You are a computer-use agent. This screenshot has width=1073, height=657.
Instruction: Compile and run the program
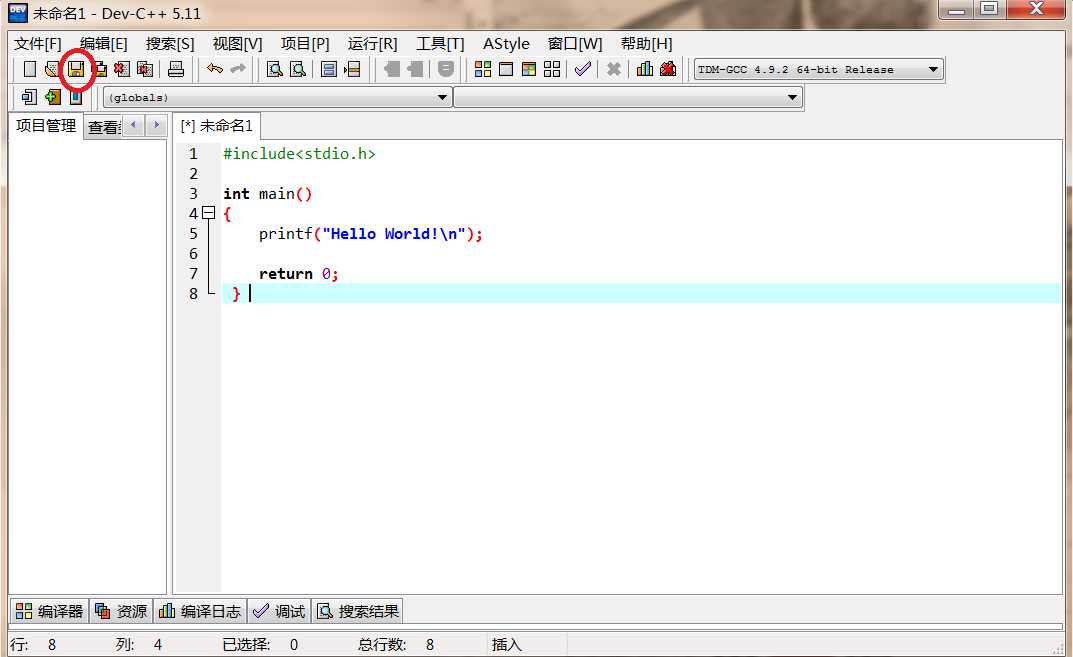point(529,69)
